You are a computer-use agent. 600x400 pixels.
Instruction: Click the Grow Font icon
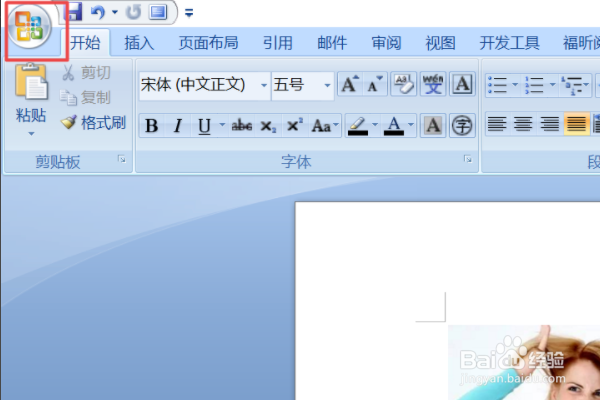350,84
